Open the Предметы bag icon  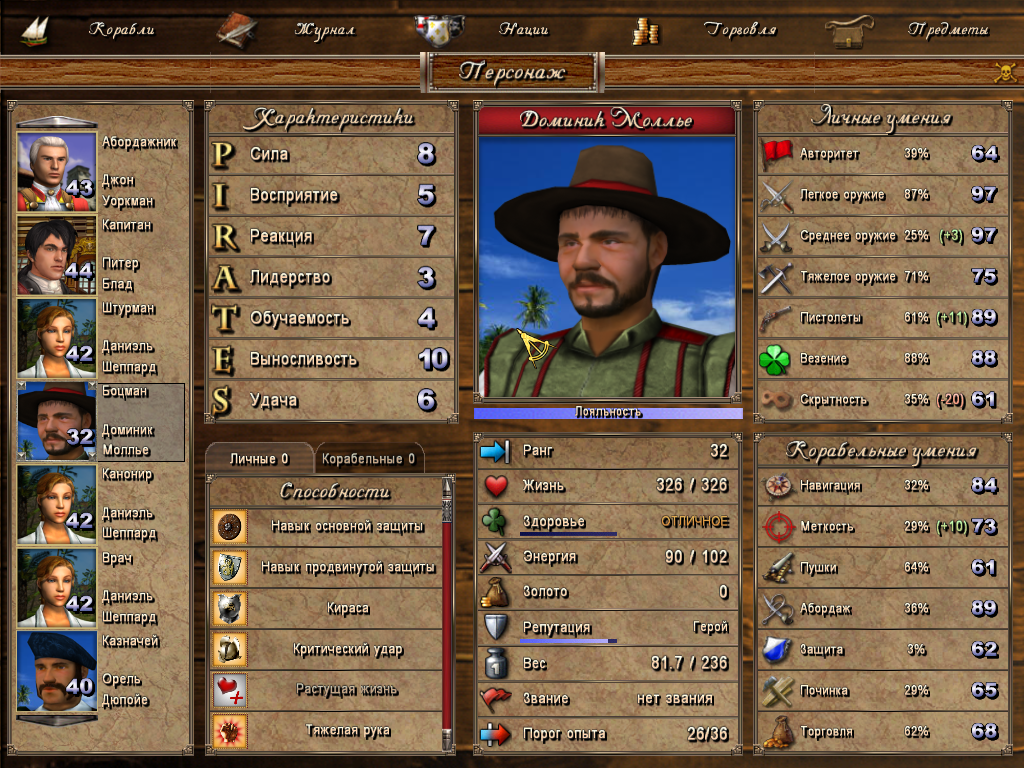(848, 31)
